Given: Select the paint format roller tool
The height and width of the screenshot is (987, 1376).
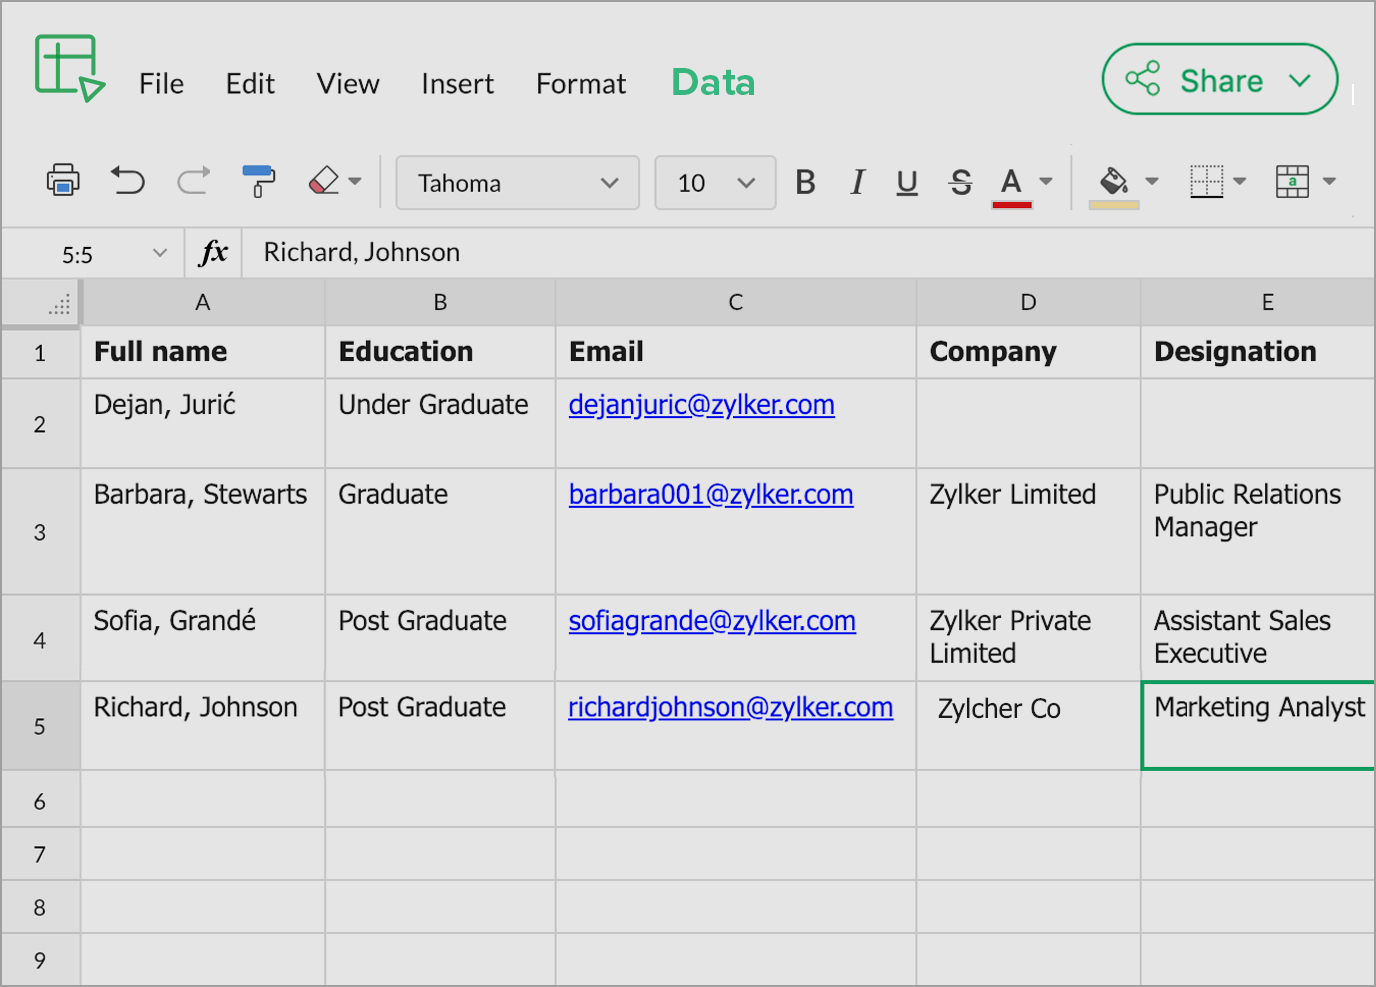Looking at the screenshot, I should tap(258, 181).
